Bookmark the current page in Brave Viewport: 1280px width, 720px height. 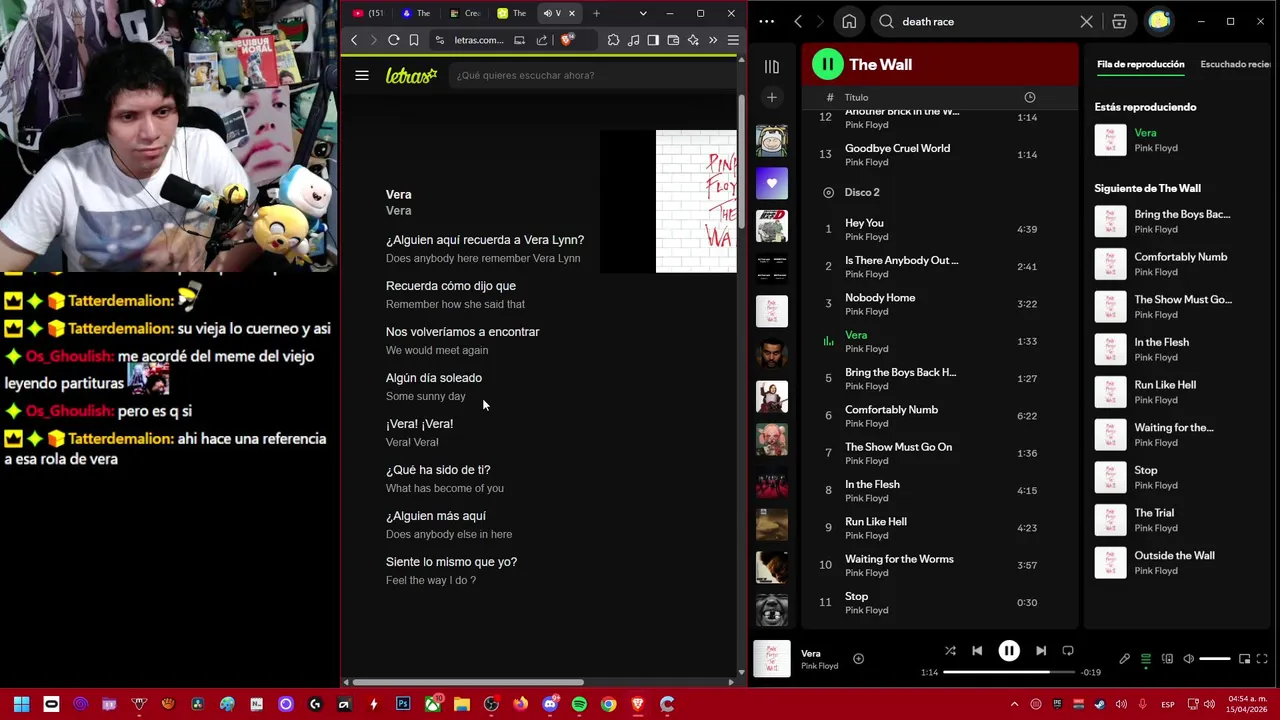click(414, 40)
